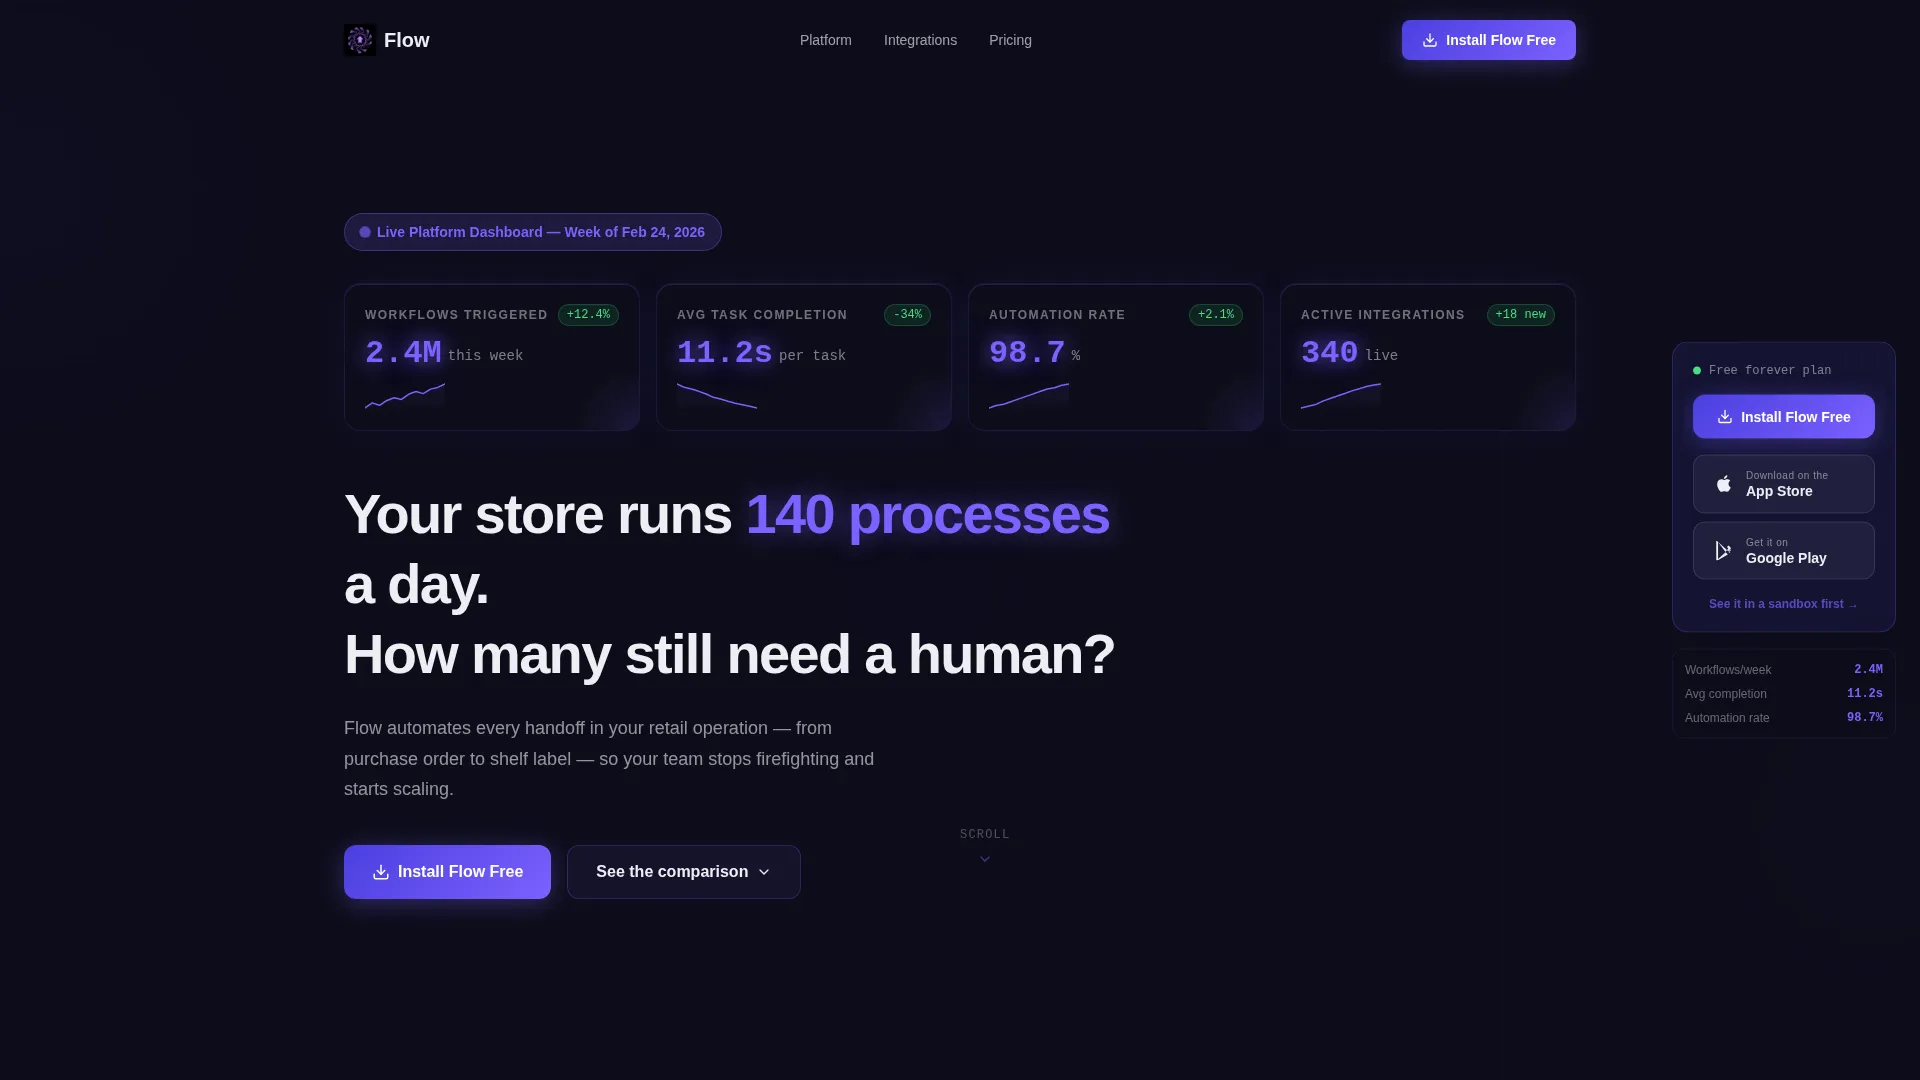The height and width of the screenshot is (1080, 1920).
Task: Click Install Flow Free in side panel
Action: coord(1784,417)
